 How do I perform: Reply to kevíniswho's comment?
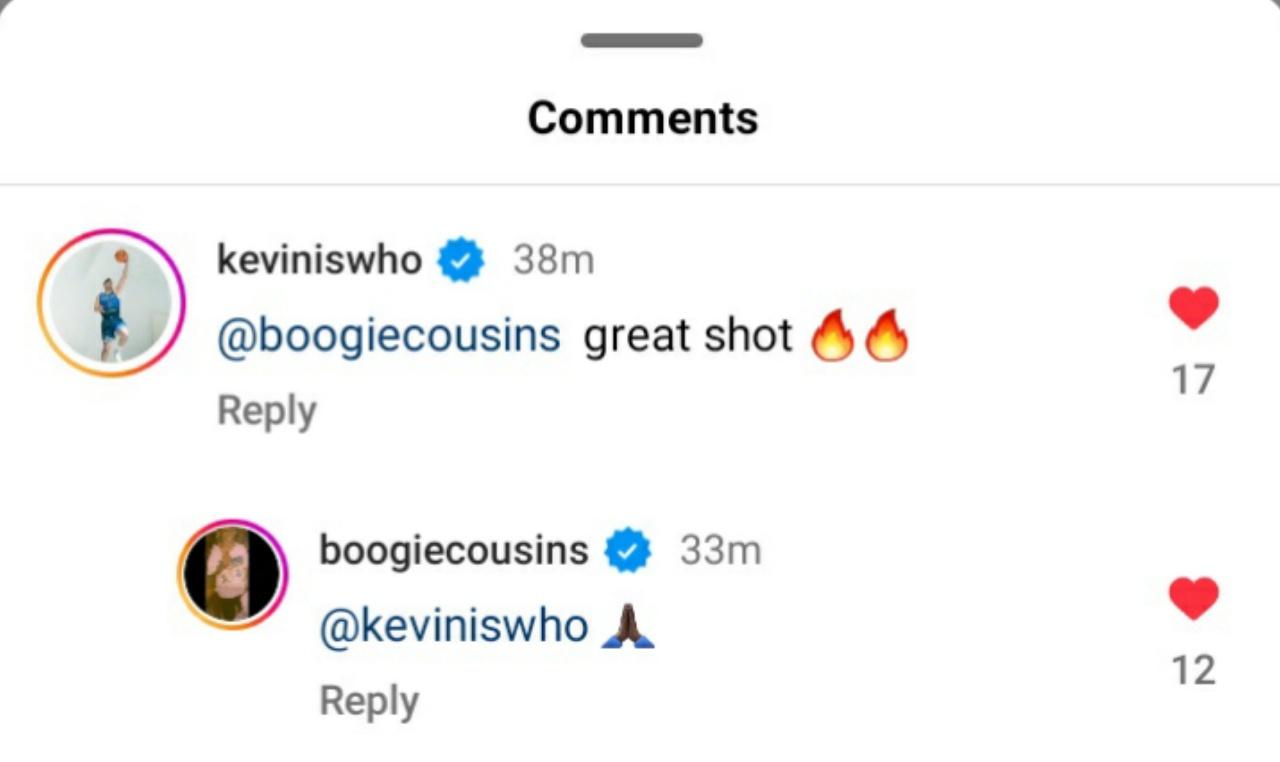point(266,411)
